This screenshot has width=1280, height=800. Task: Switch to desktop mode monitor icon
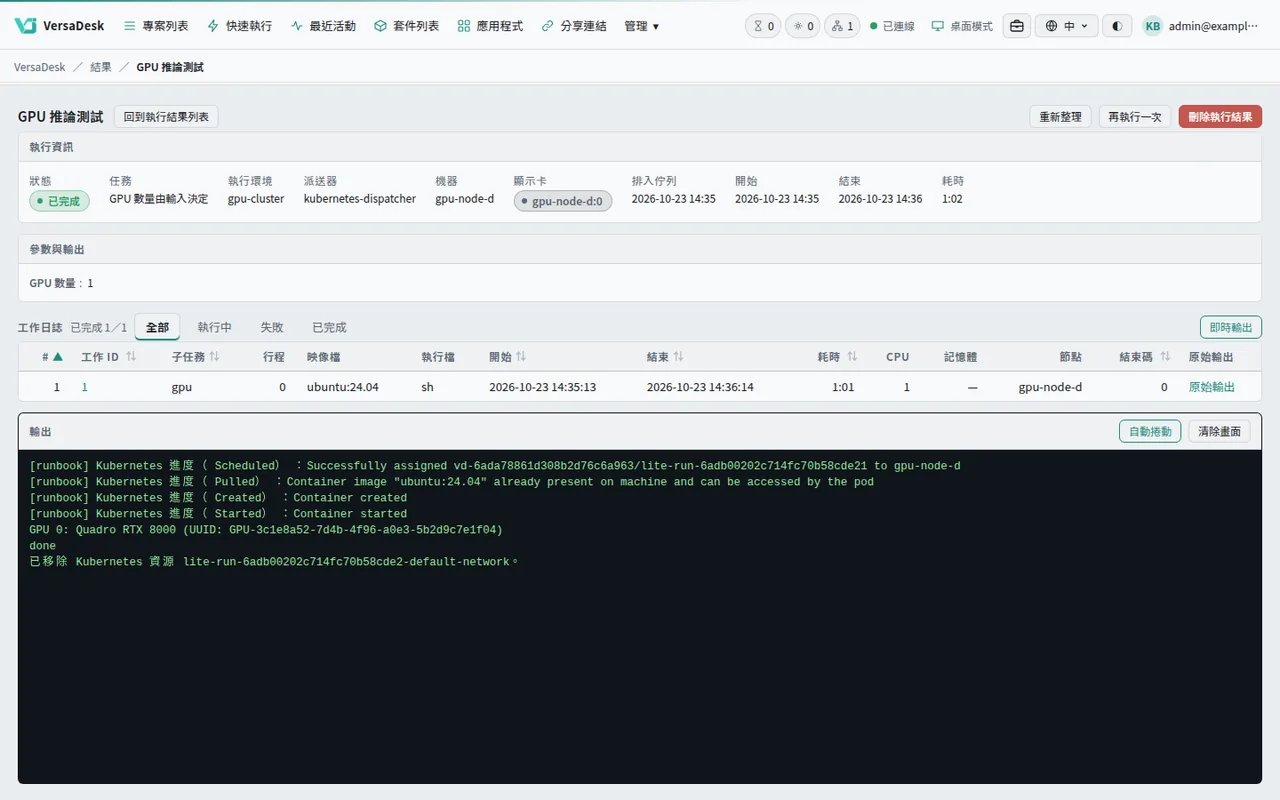pyautogui.click(x=937, y=26)
